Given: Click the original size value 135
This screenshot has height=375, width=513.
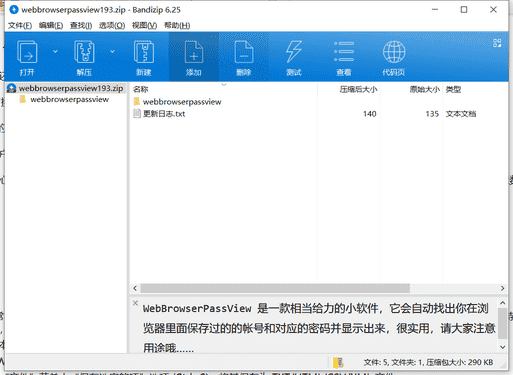Looking at the screenshot, I should (x=432, y=114).
